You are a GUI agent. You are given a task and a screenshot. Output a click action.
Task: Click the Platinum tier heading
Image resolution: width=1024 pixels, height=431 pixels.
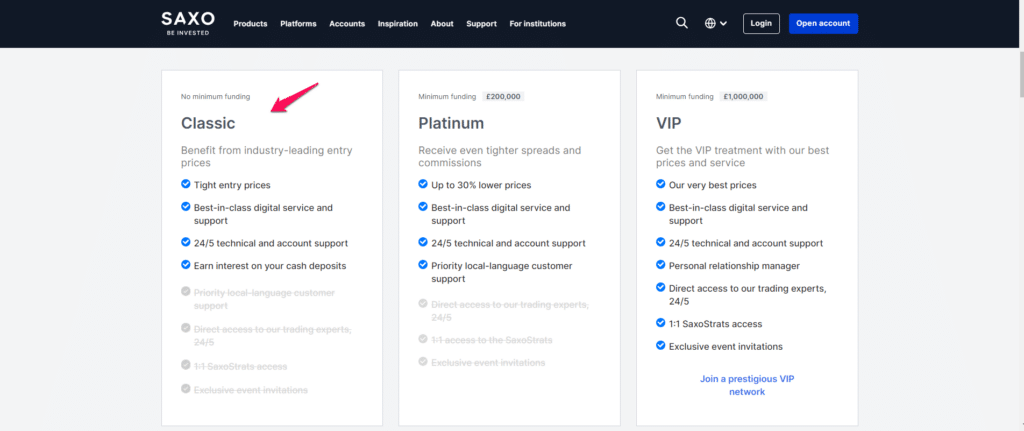pos(451,123)
